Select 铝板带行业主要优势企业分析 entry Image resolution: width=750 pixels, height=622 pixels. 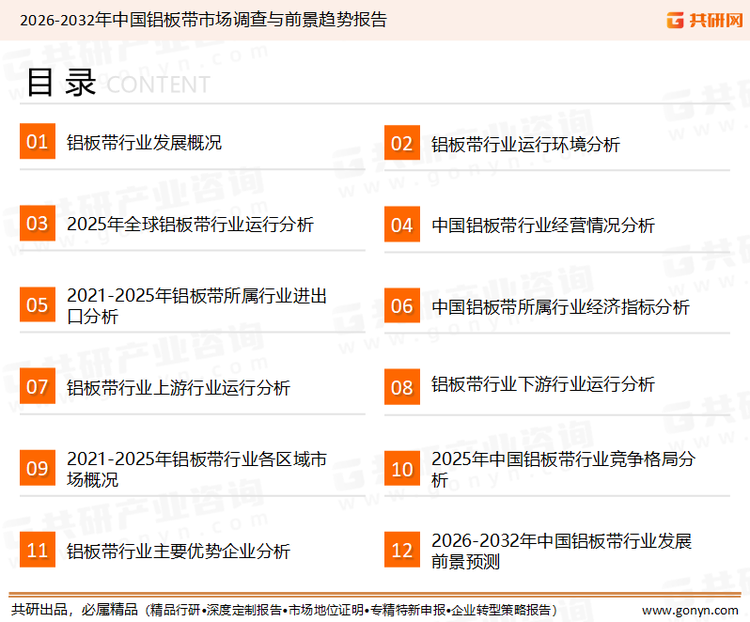click(178, 551)
